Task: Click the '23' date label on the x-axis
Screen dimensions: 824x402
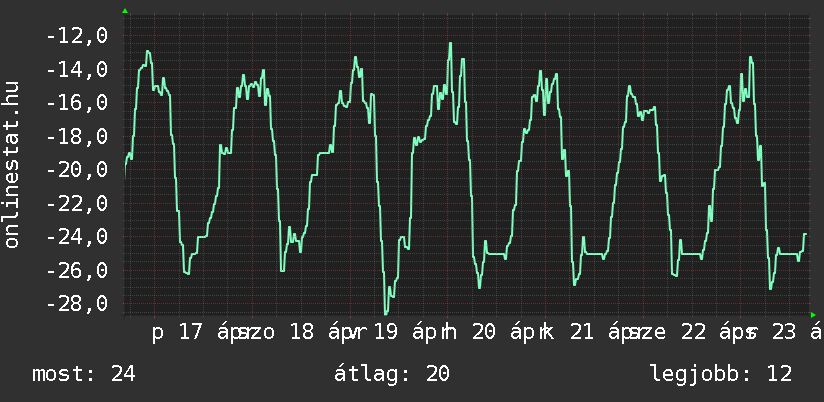Action: point(784,333)
